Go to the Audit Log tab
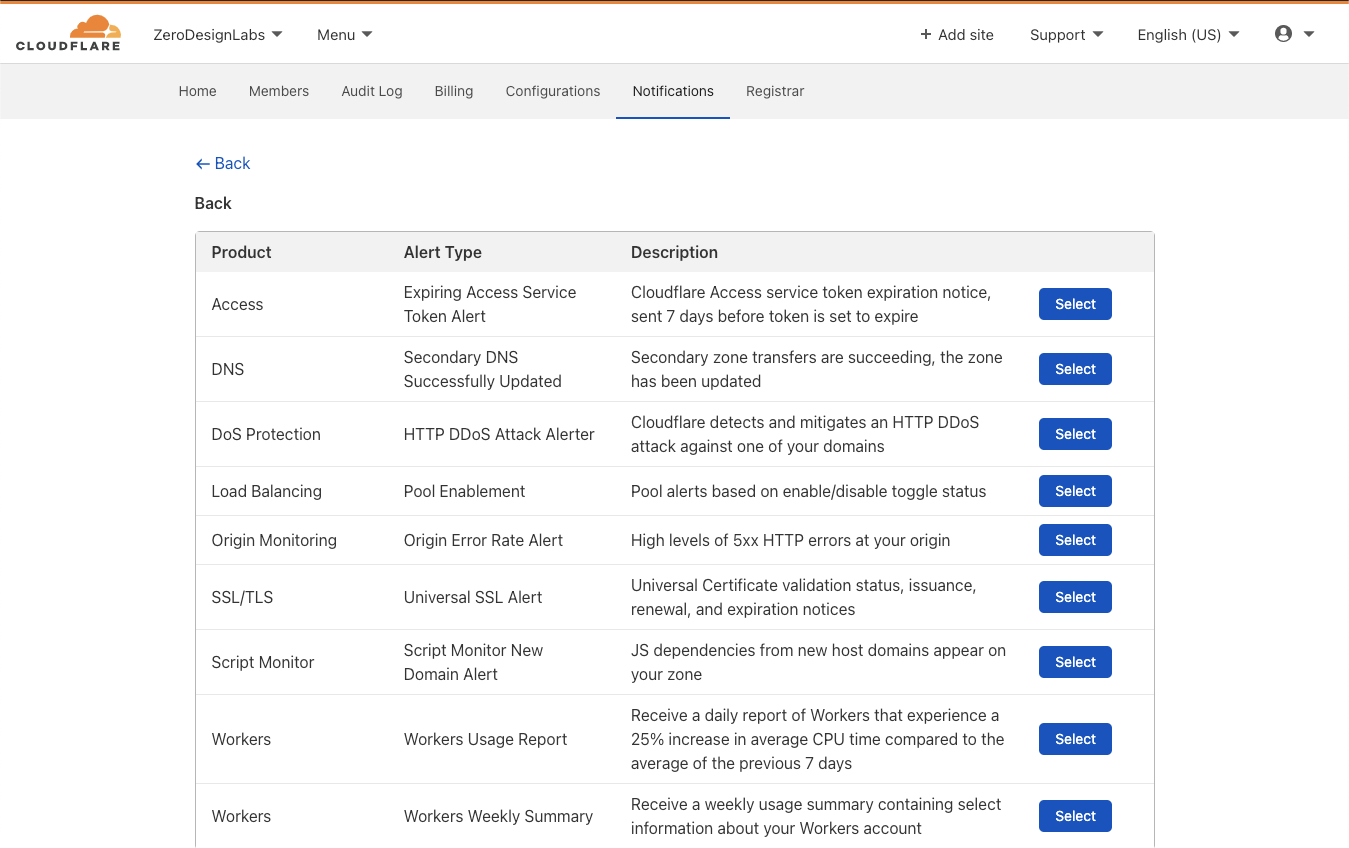The height and width of the screenshot is (848, 1349). coord(372,91)
